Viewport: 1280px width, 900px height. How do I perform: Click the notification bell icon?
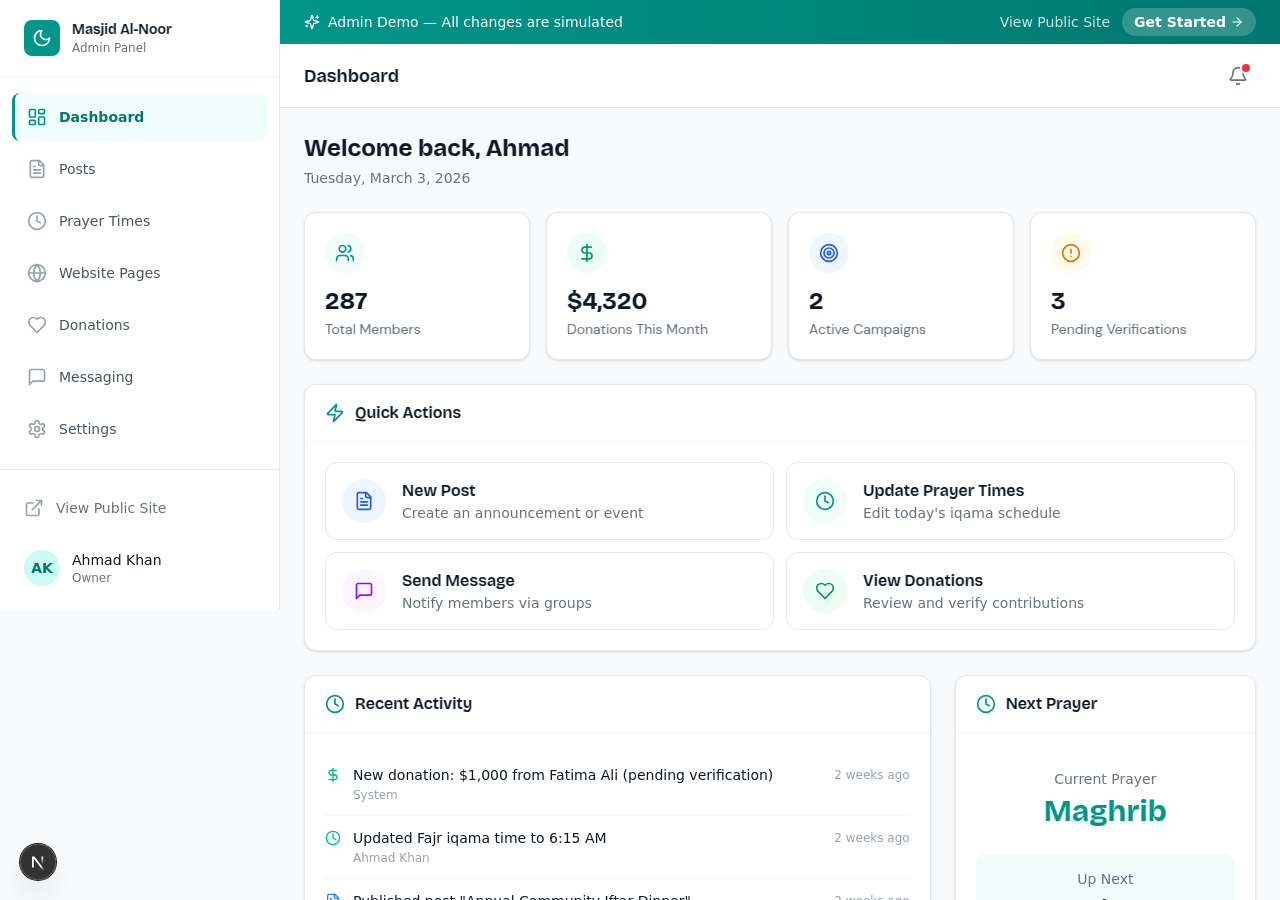[1237, 75]
